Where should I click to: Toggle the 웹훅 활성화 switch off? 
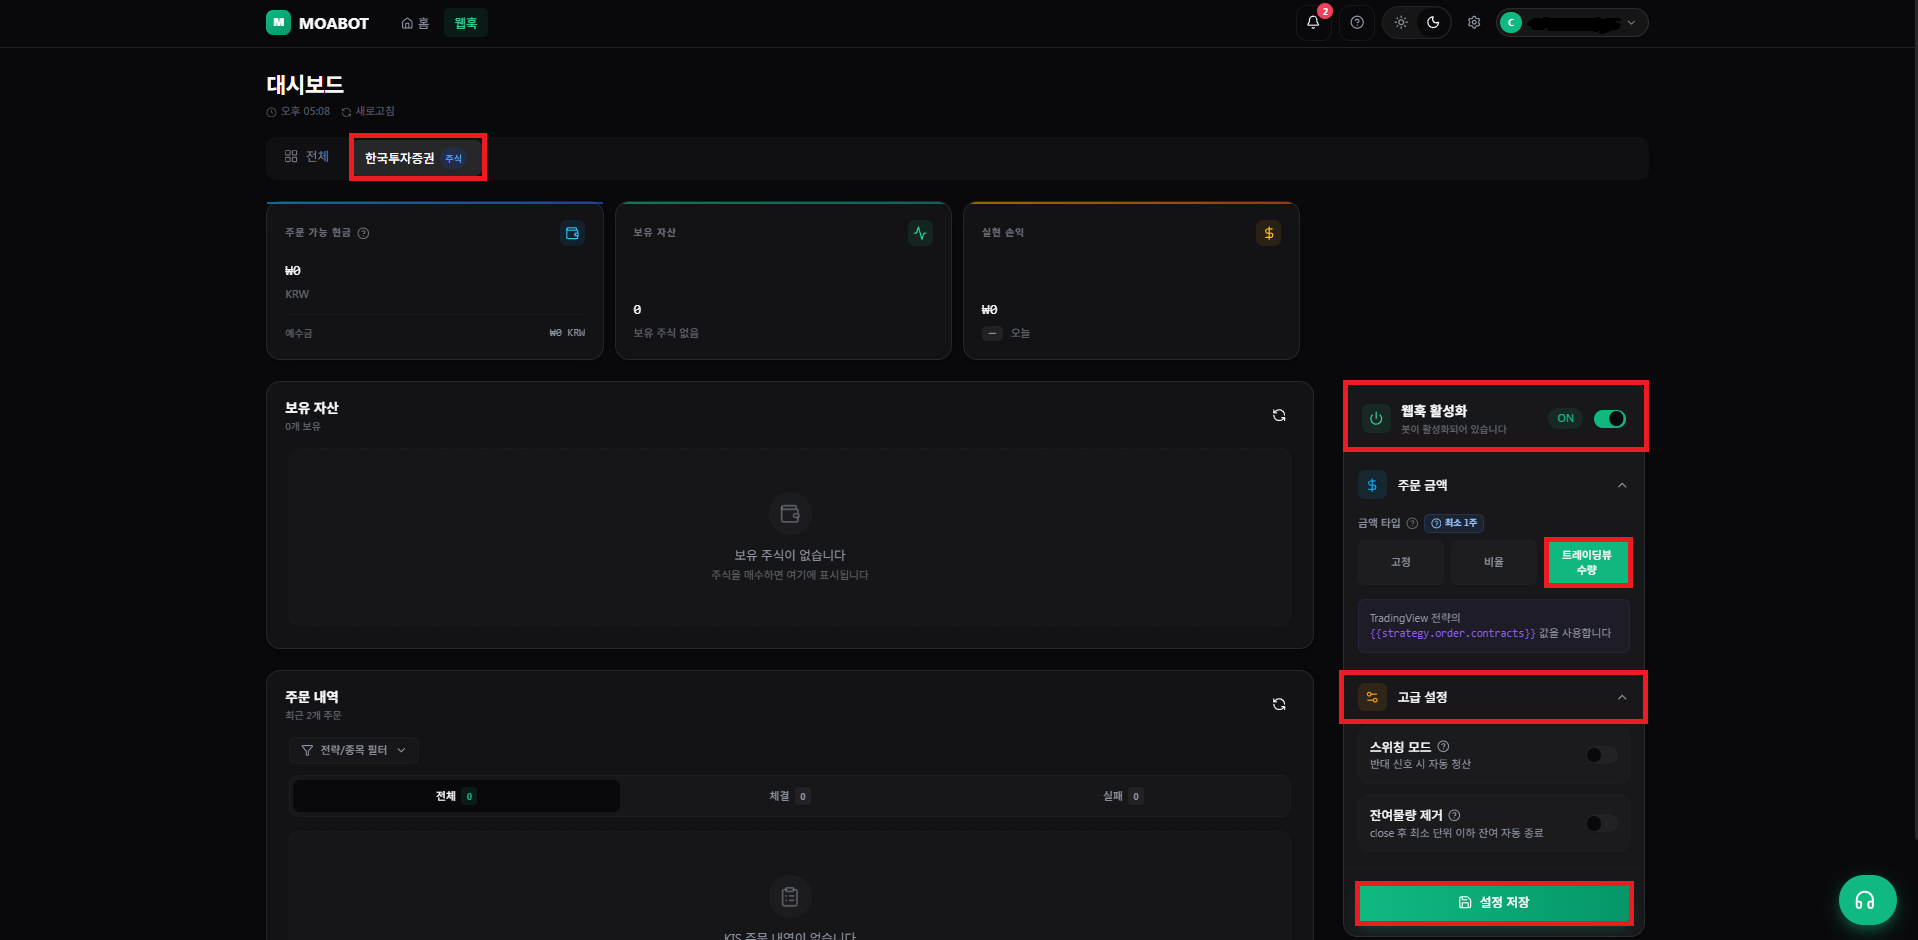(1610, 418)
